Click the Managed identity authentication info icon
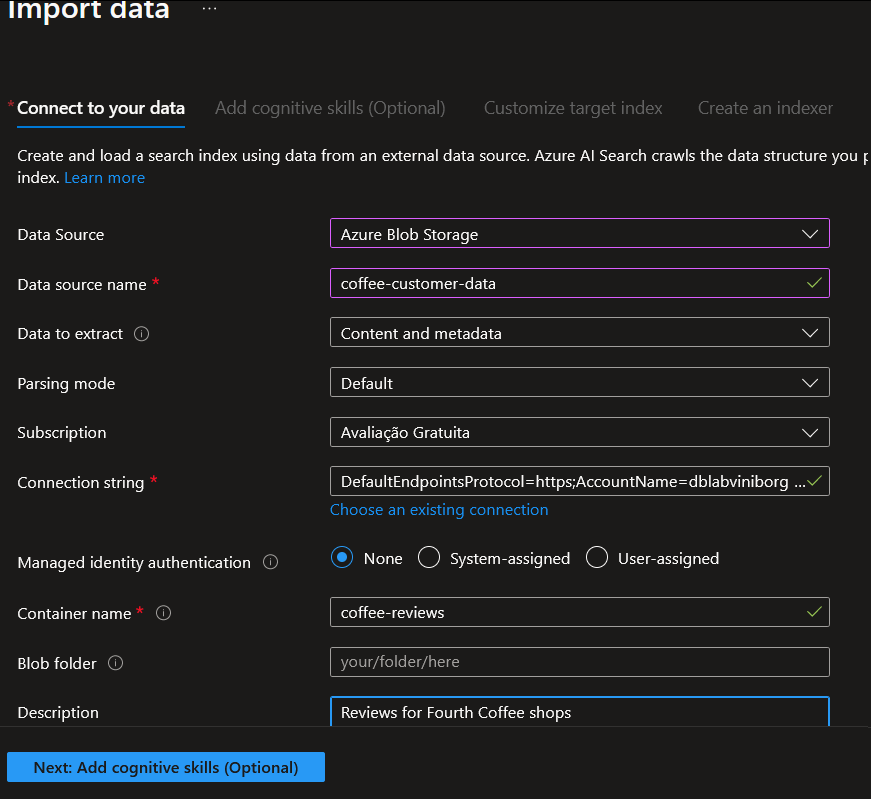Image resolution: width=871 pixels, height=799 pixels. pos(270,562)
